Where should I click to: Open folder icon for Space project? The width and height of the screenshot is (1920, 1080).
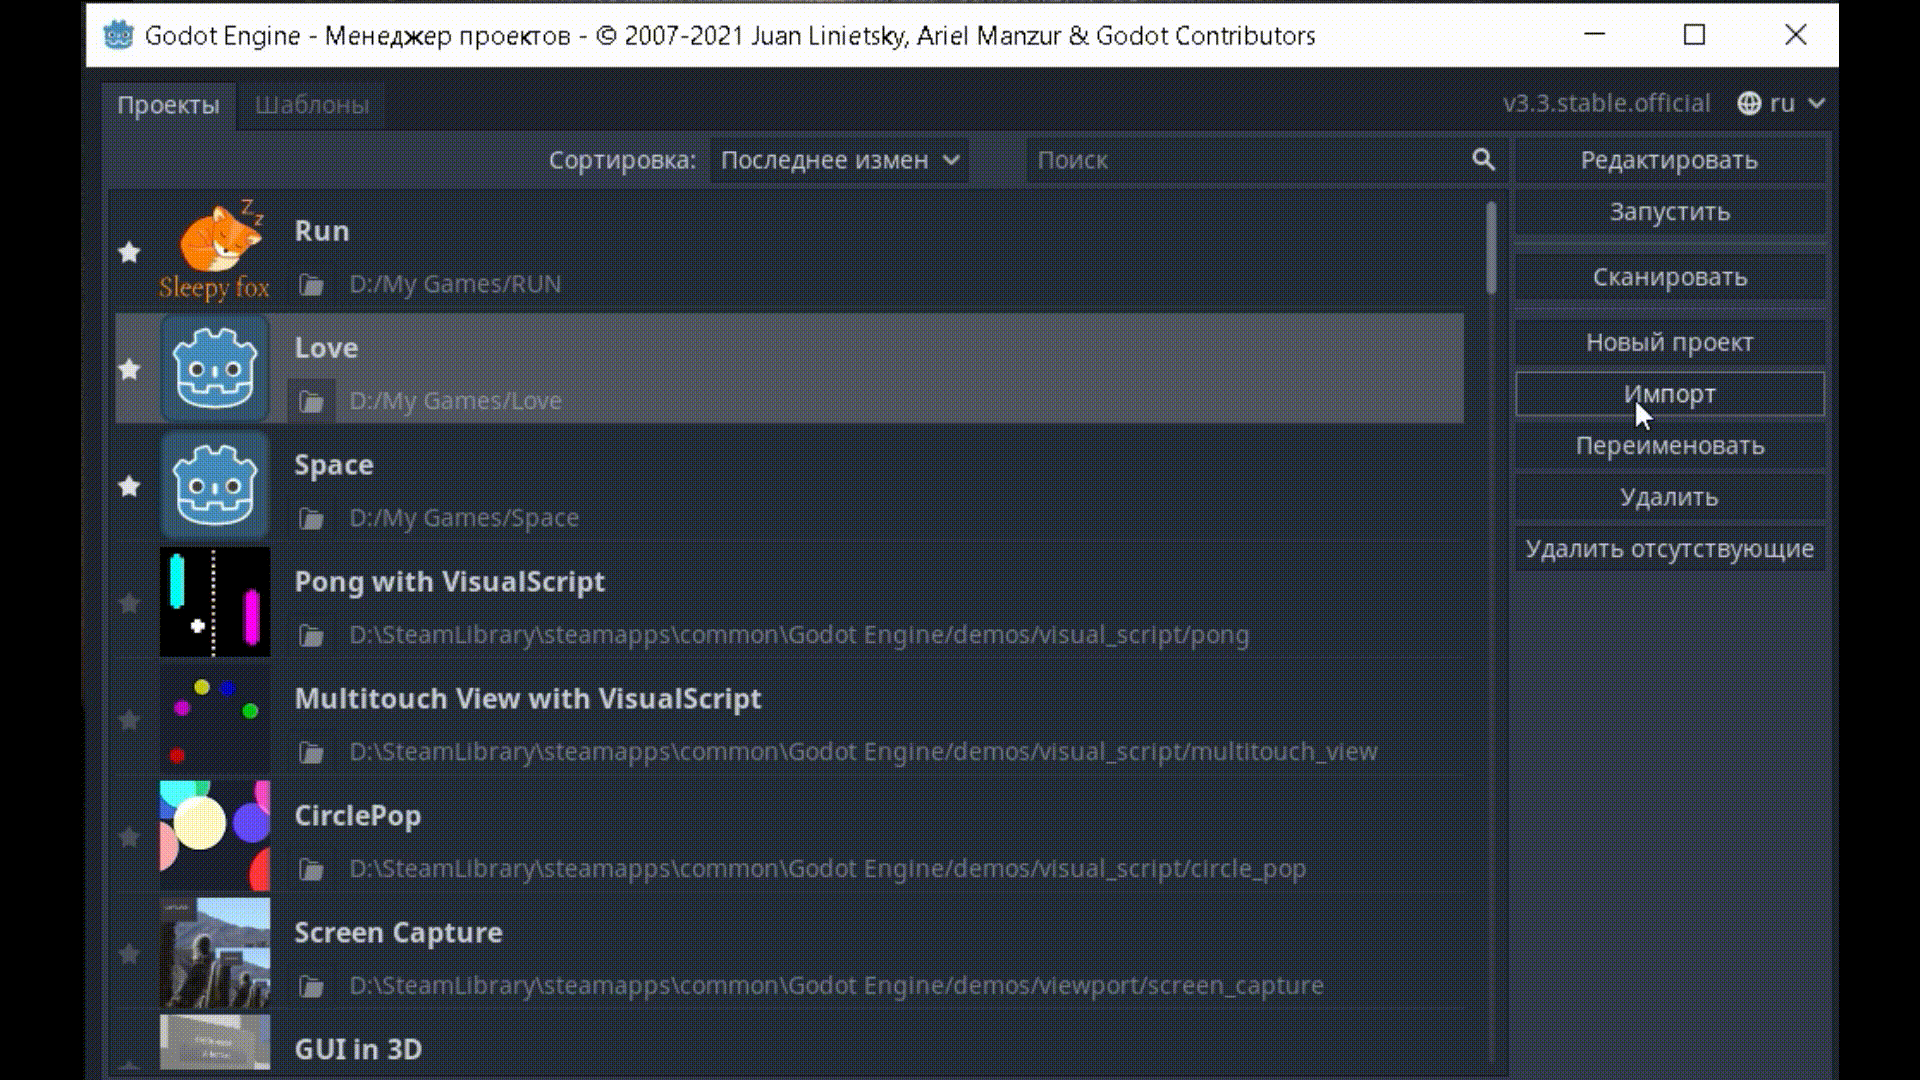pos(312,519)
